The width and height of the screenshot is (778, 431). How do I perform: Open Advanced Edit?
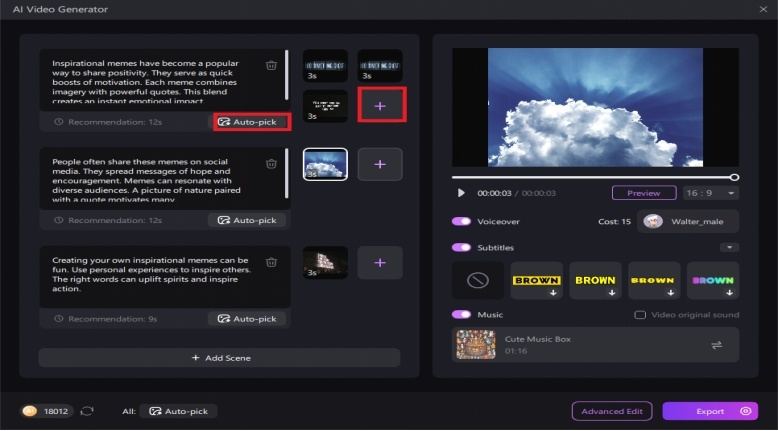(612, 411)
